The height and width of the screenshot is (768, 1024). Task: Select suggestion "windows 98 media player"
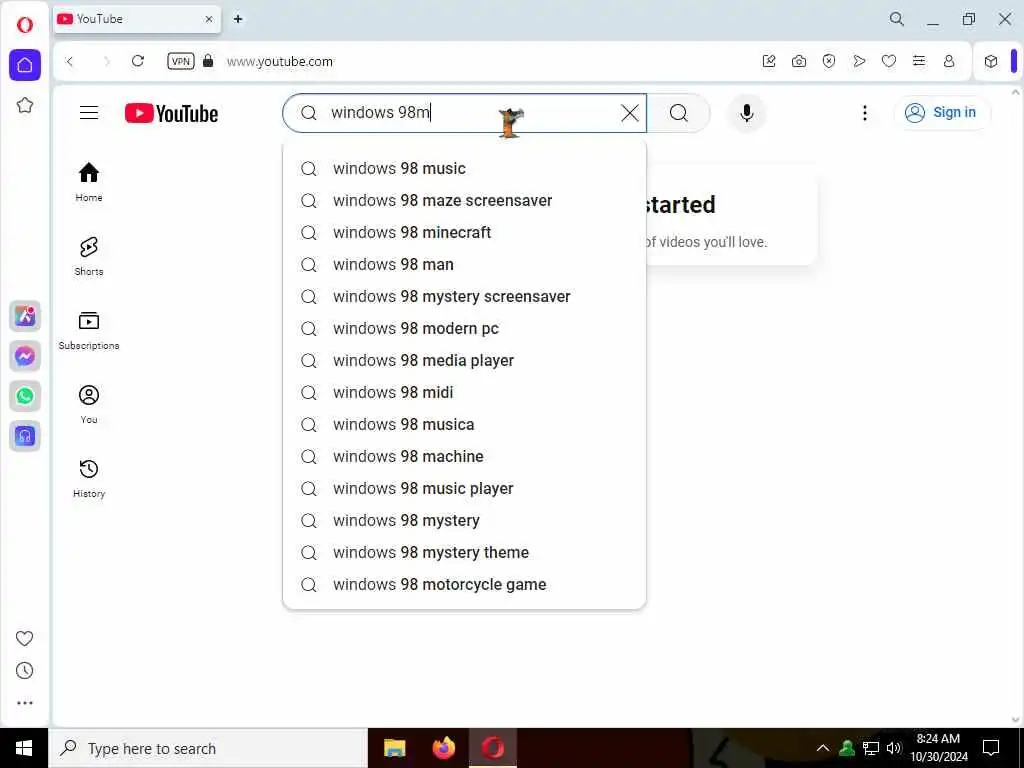click(x=464, y=360)
